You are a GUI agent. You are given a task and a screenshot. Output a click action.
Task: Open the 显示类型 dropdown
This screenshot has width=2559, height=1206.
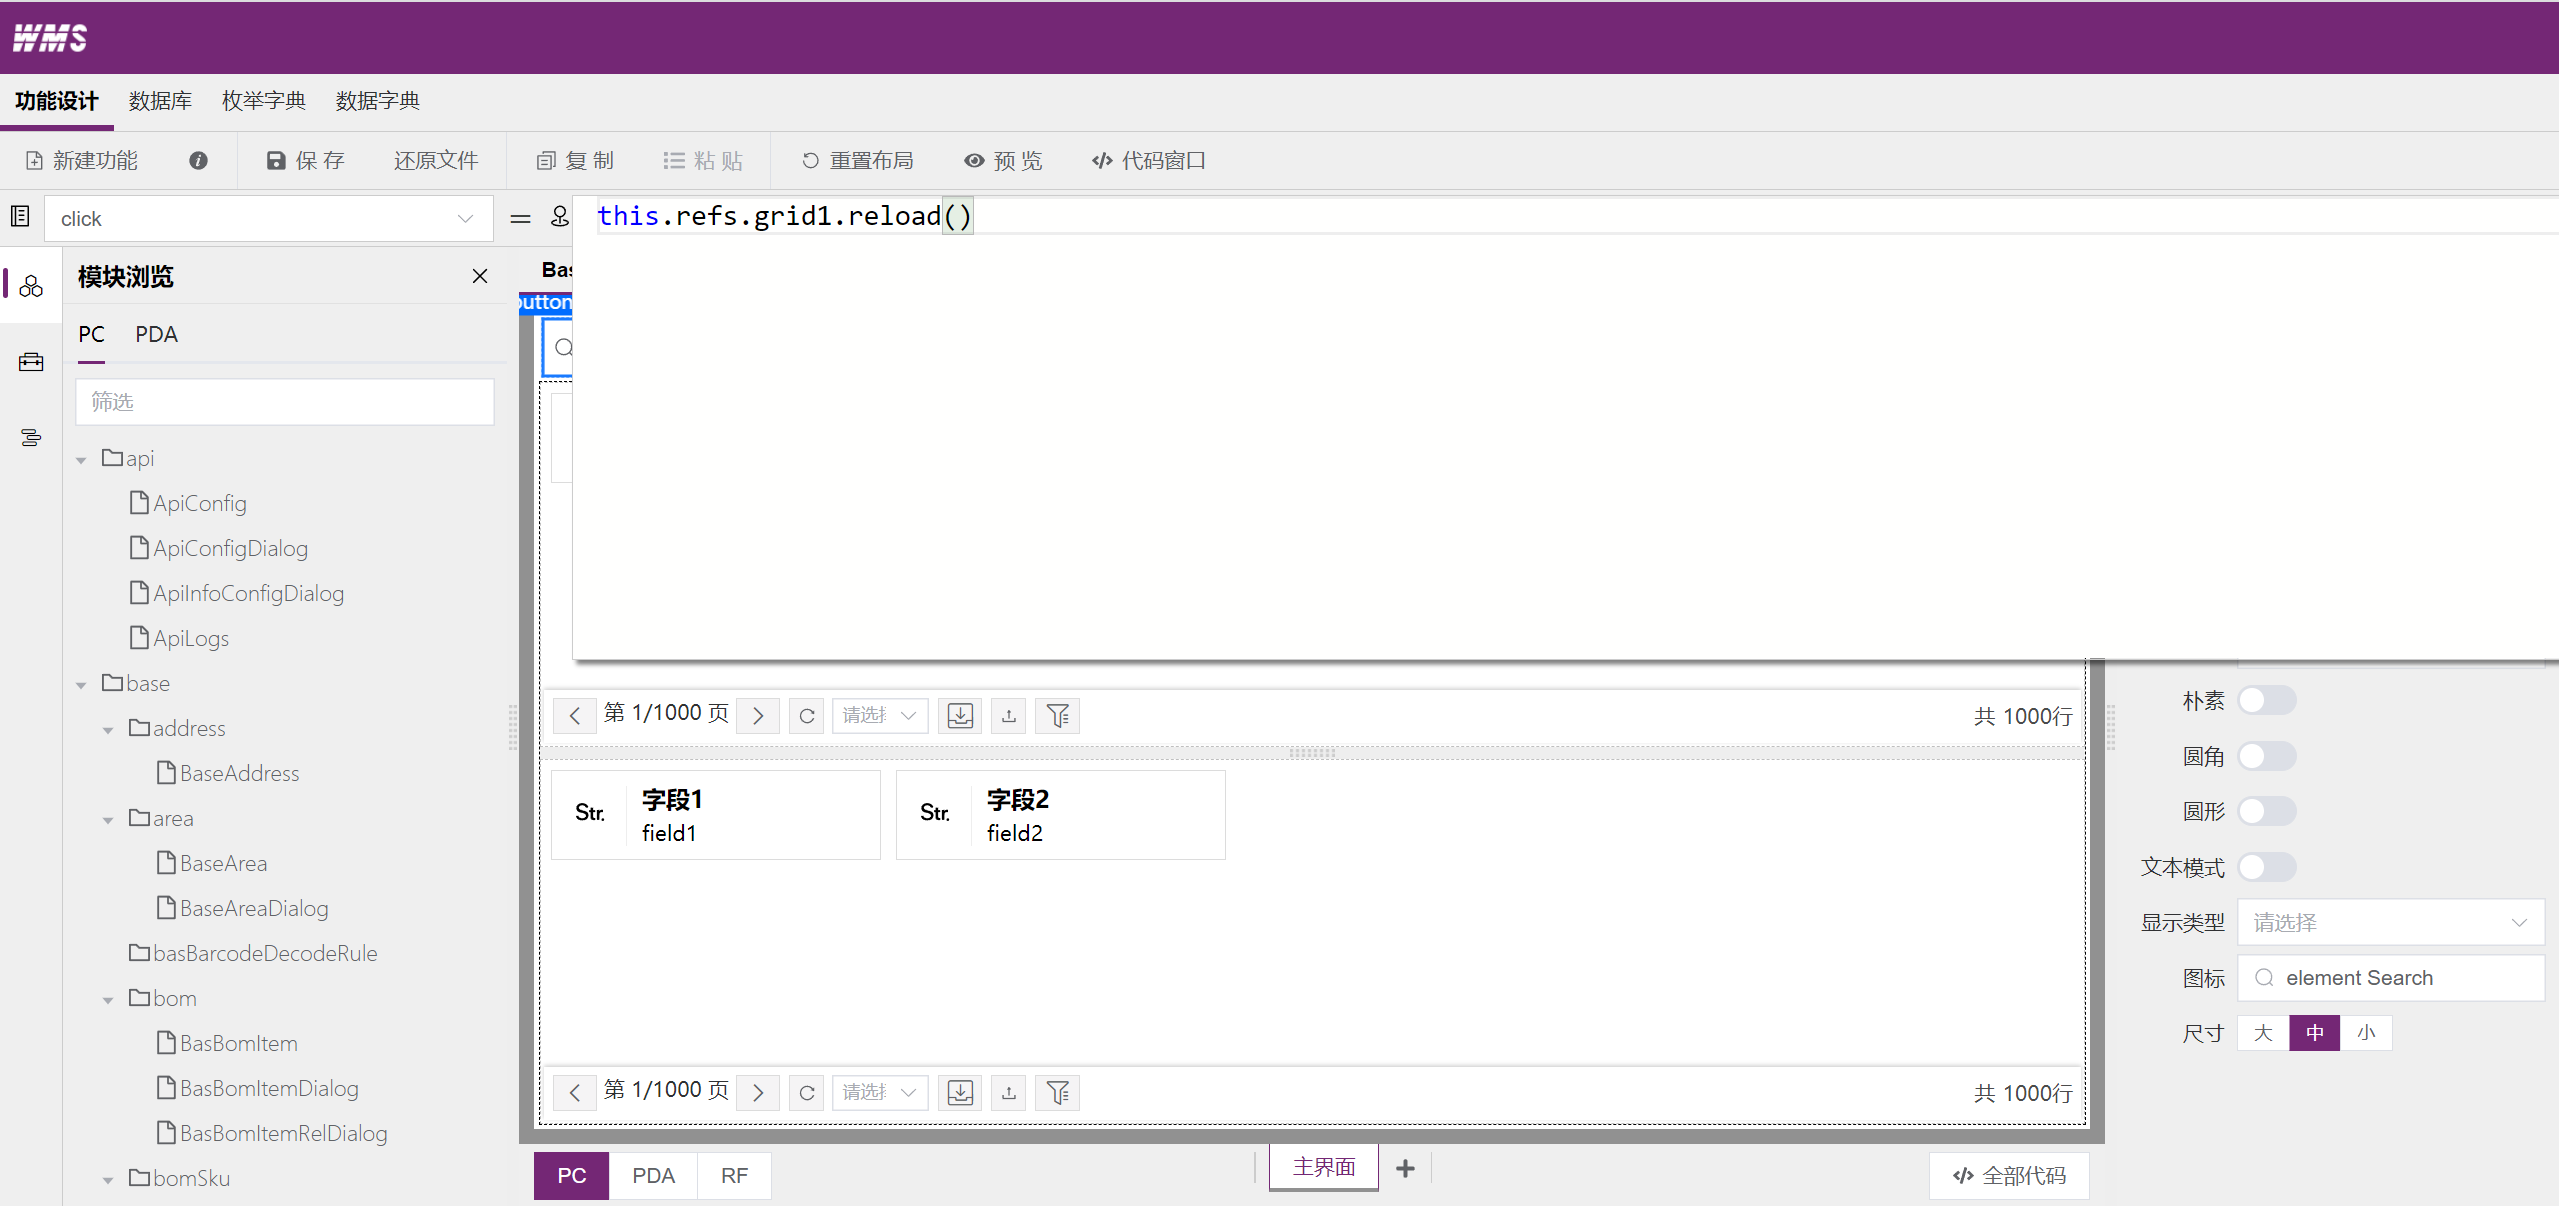point(2390,922)
